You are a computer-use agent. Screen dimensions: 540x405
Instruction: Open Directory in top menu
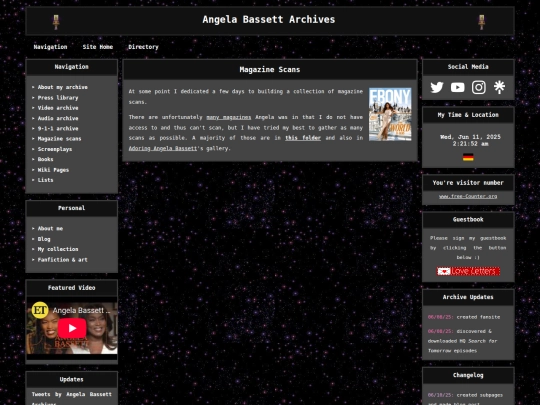143,47
